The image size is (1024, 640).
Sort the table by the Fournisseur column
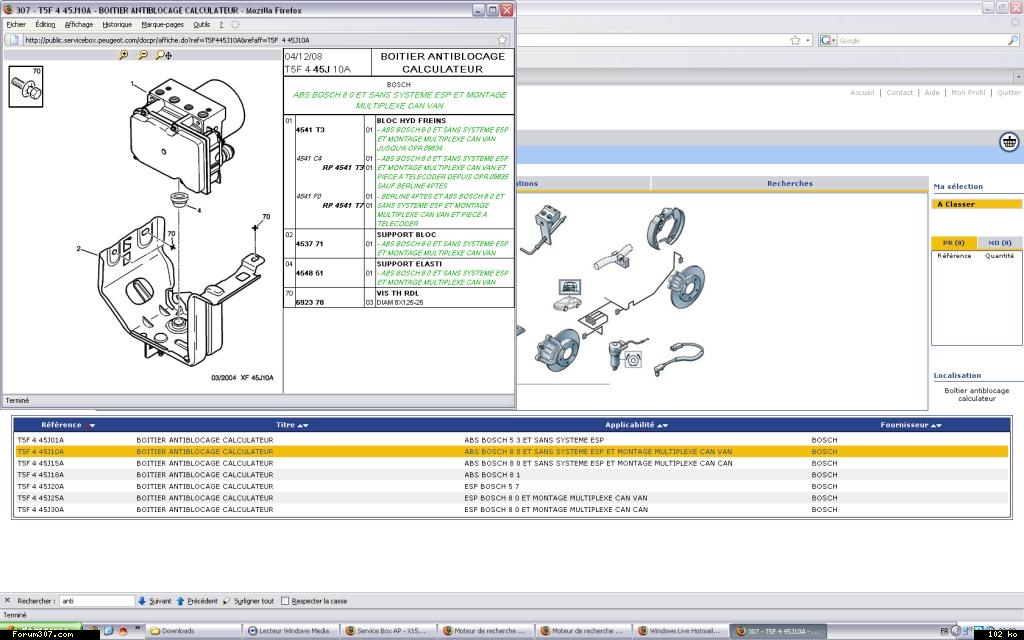(x=910, y=425)
